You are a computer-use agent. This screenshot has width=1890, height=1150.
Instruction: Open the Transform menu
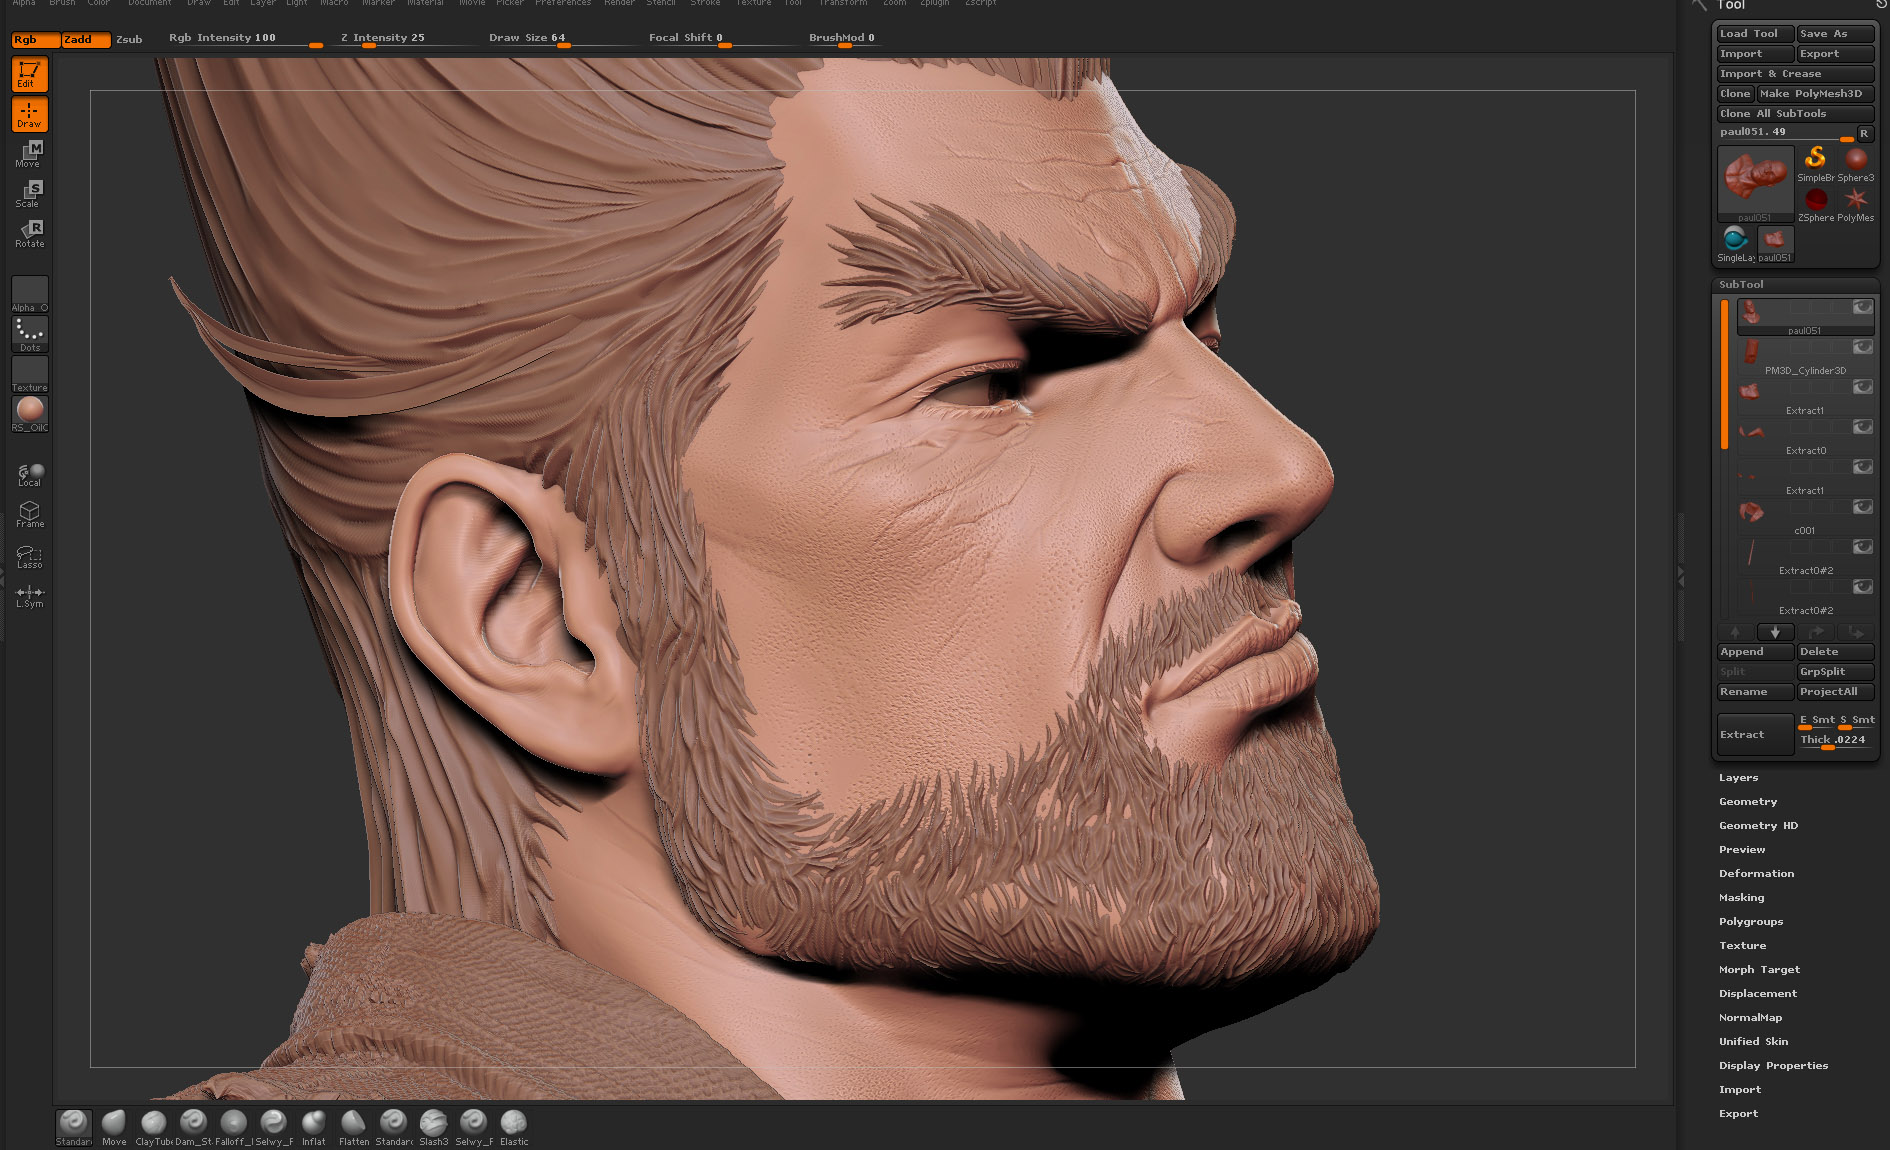pyautogui.click(x=842, y=3)
